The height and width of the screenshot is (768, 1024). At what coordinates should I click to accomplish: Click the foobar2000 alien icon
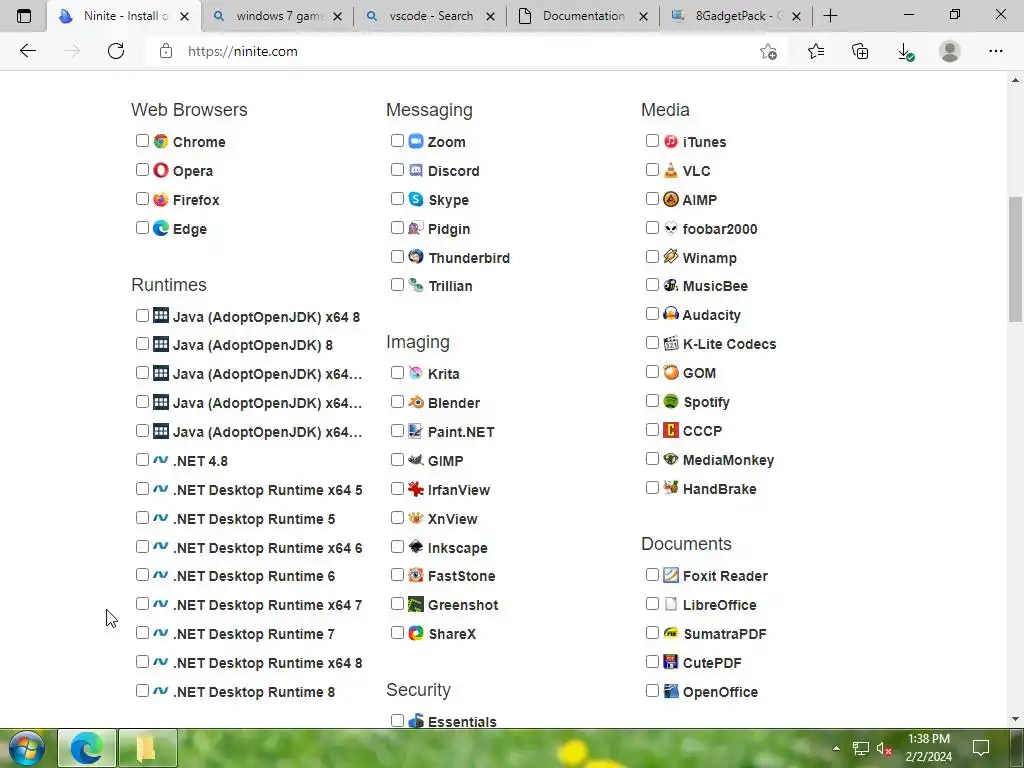point(671,228)
